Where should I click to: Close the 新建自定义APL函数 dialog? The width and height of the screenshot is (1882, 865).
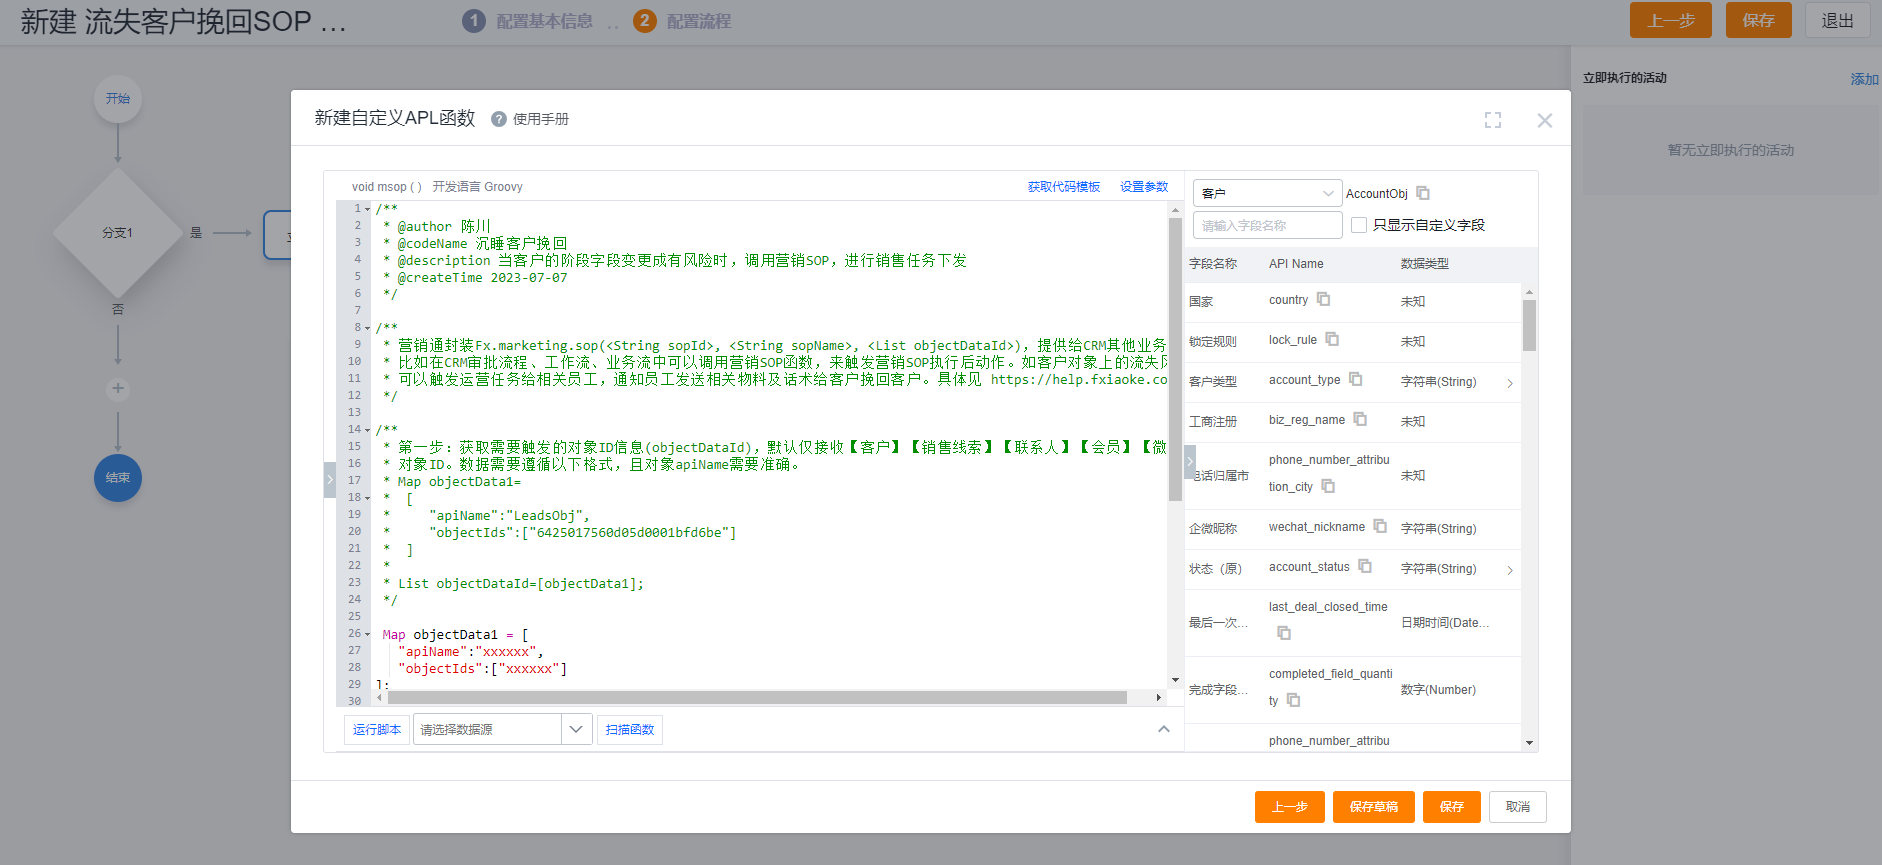[1545, 120]
